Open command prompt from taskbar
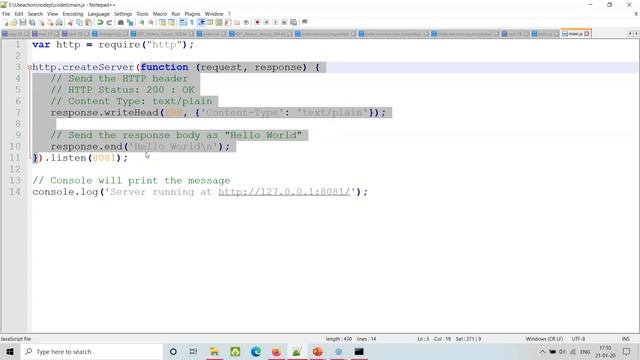640x360 pixels. (359, 351)
